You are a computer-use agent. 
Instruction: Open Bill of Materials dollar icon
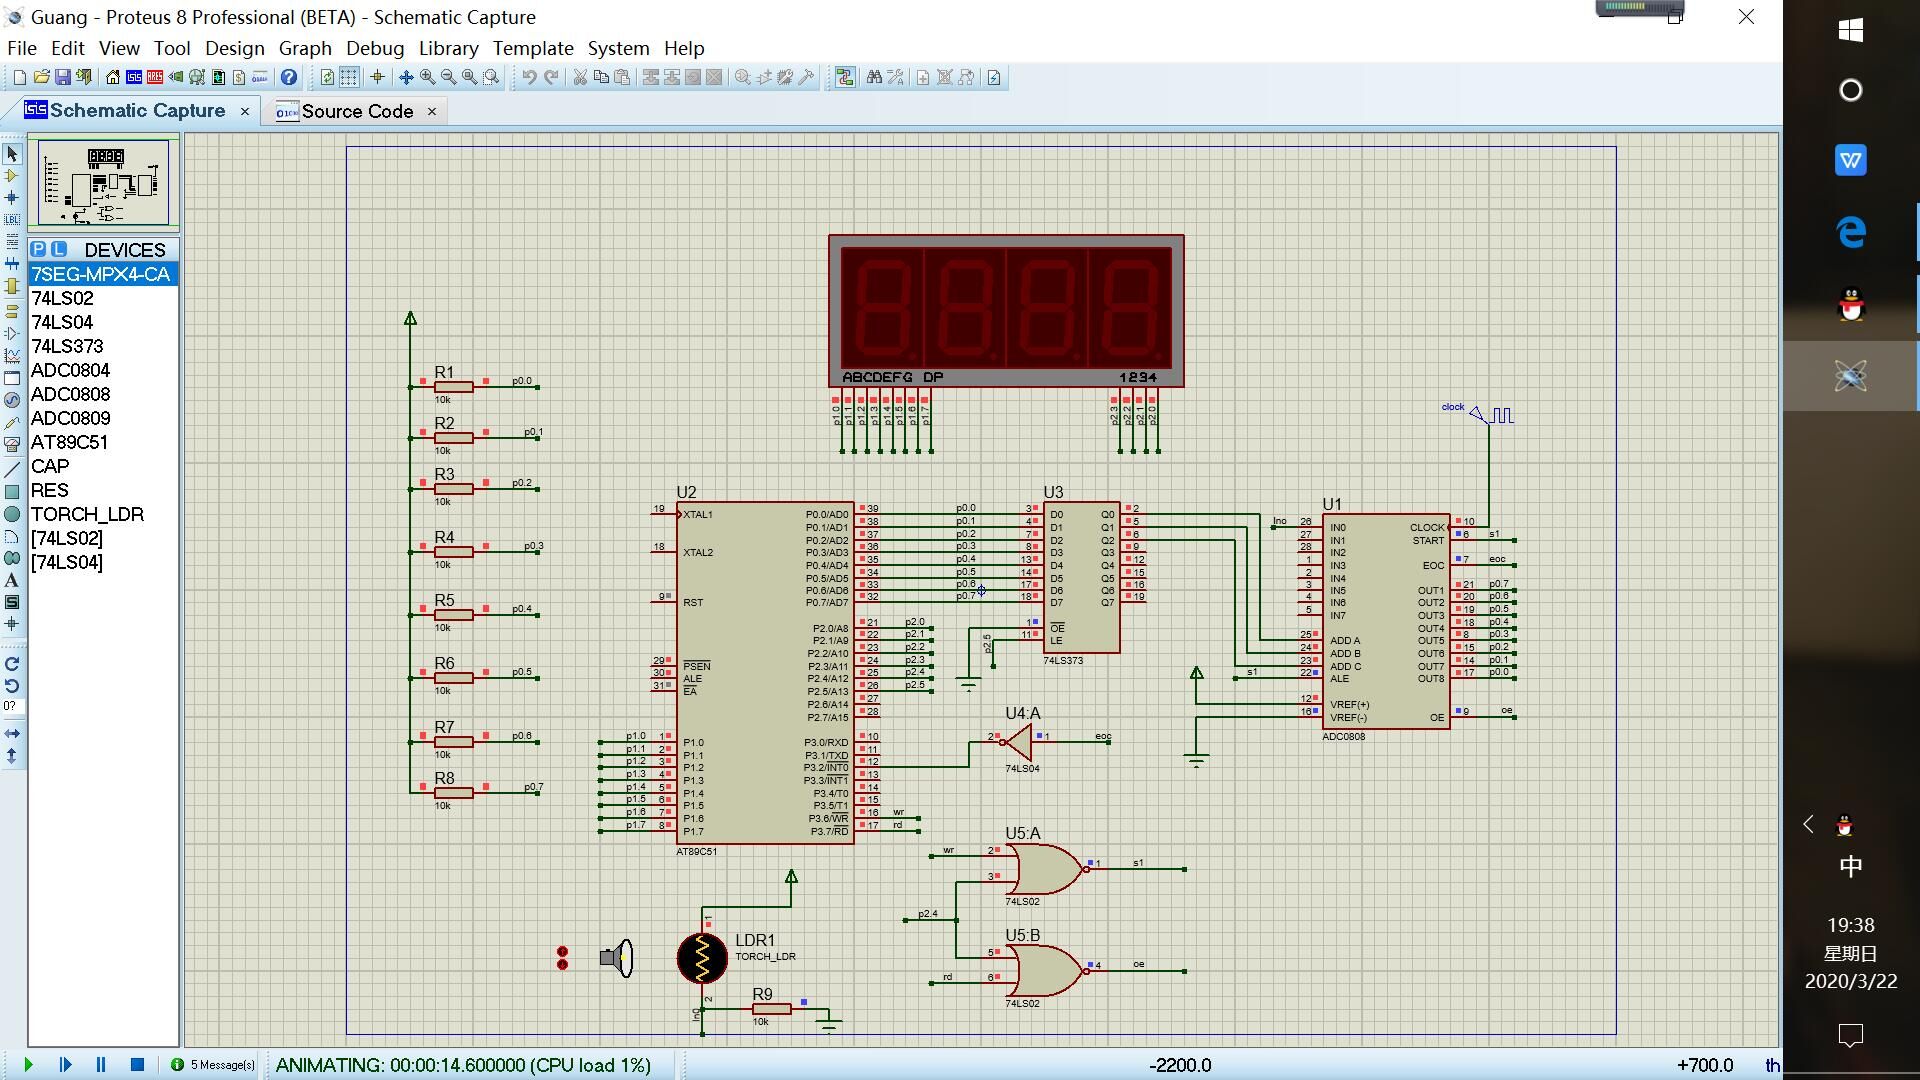(238, 77)
